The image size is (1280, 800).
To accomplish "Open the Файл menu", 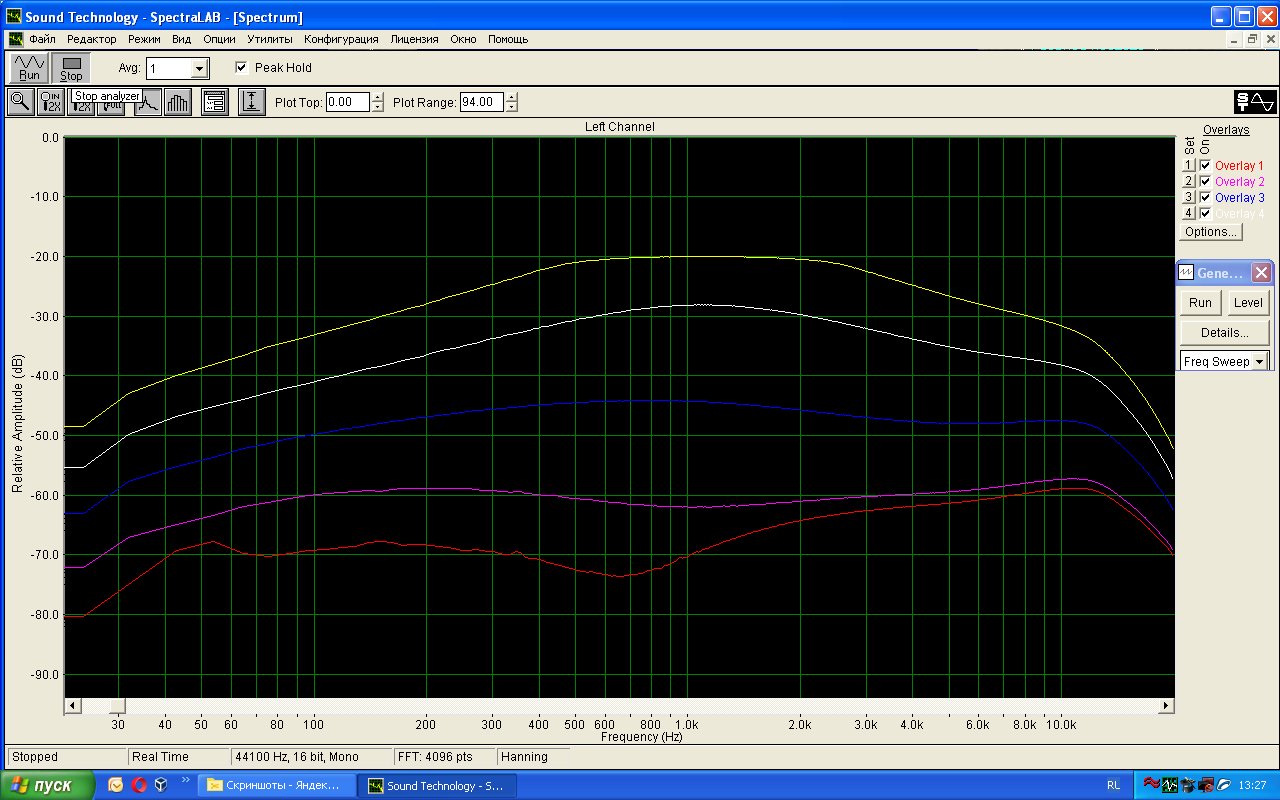I will (x=42, y=39).
